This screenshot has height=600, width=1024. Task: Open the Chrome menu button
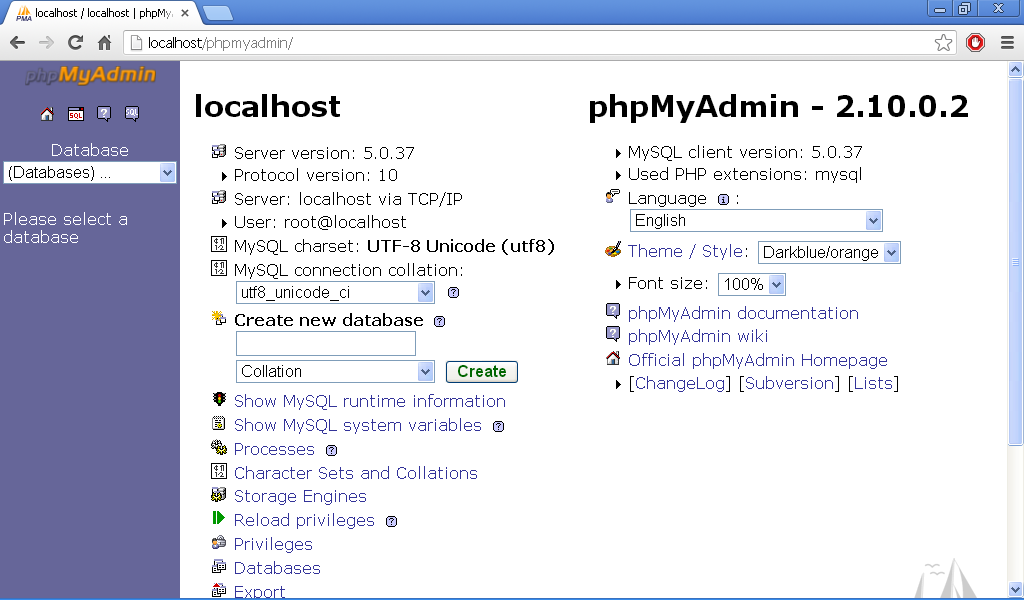1008,43
